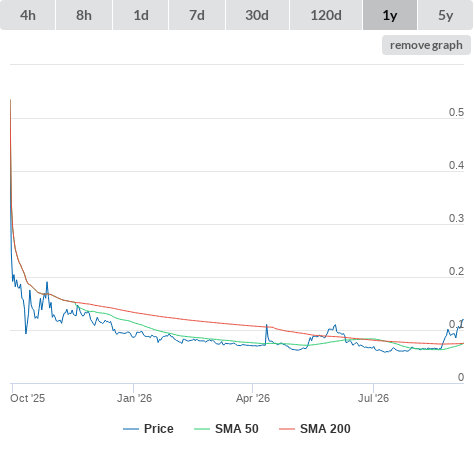Click the Oct '25 axis label
This screenshot has width=474, height=455.
click(x=28, y=398)
